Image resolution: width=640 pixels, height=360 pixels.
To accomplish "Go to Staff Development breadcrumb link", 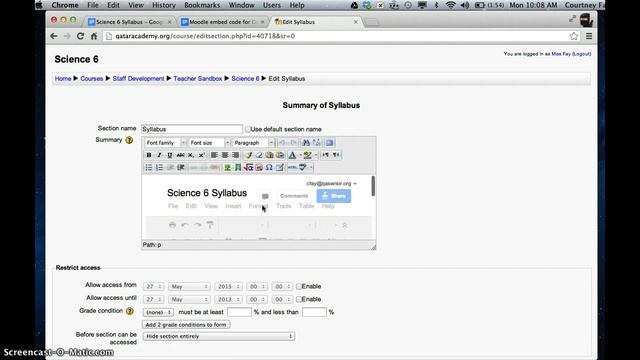I will [x=138, y=78].
